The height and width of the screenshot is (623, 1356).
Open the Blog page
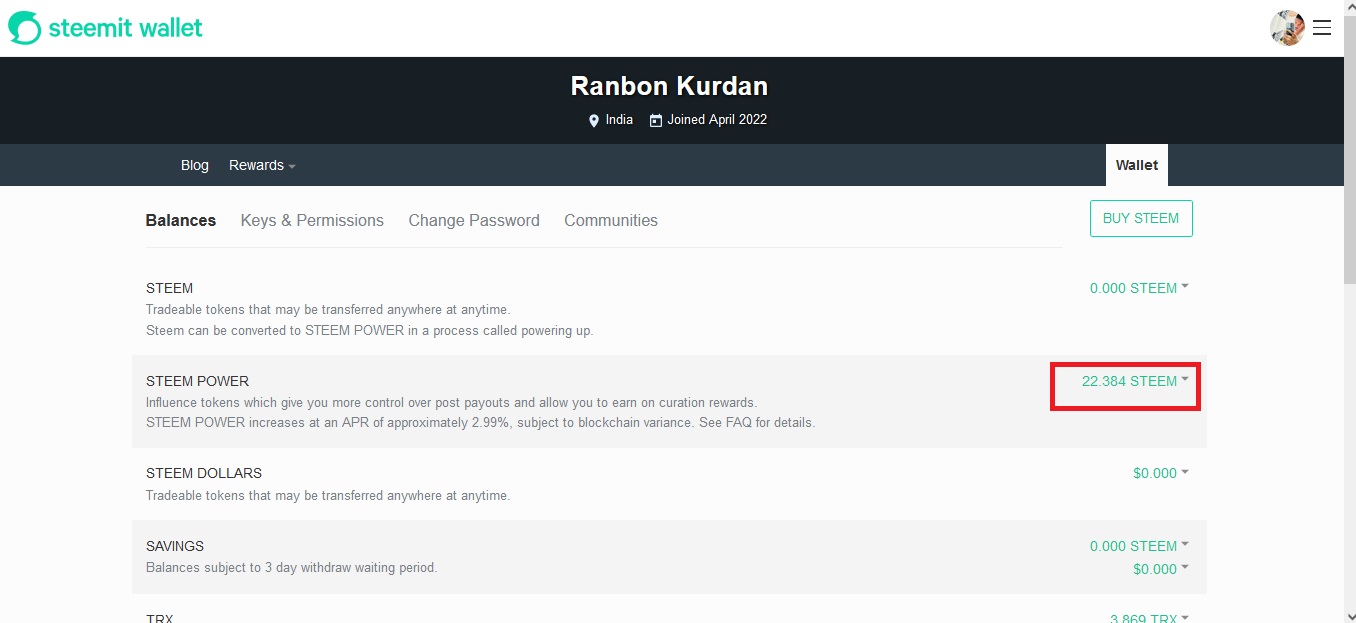[x=195, y=165]
